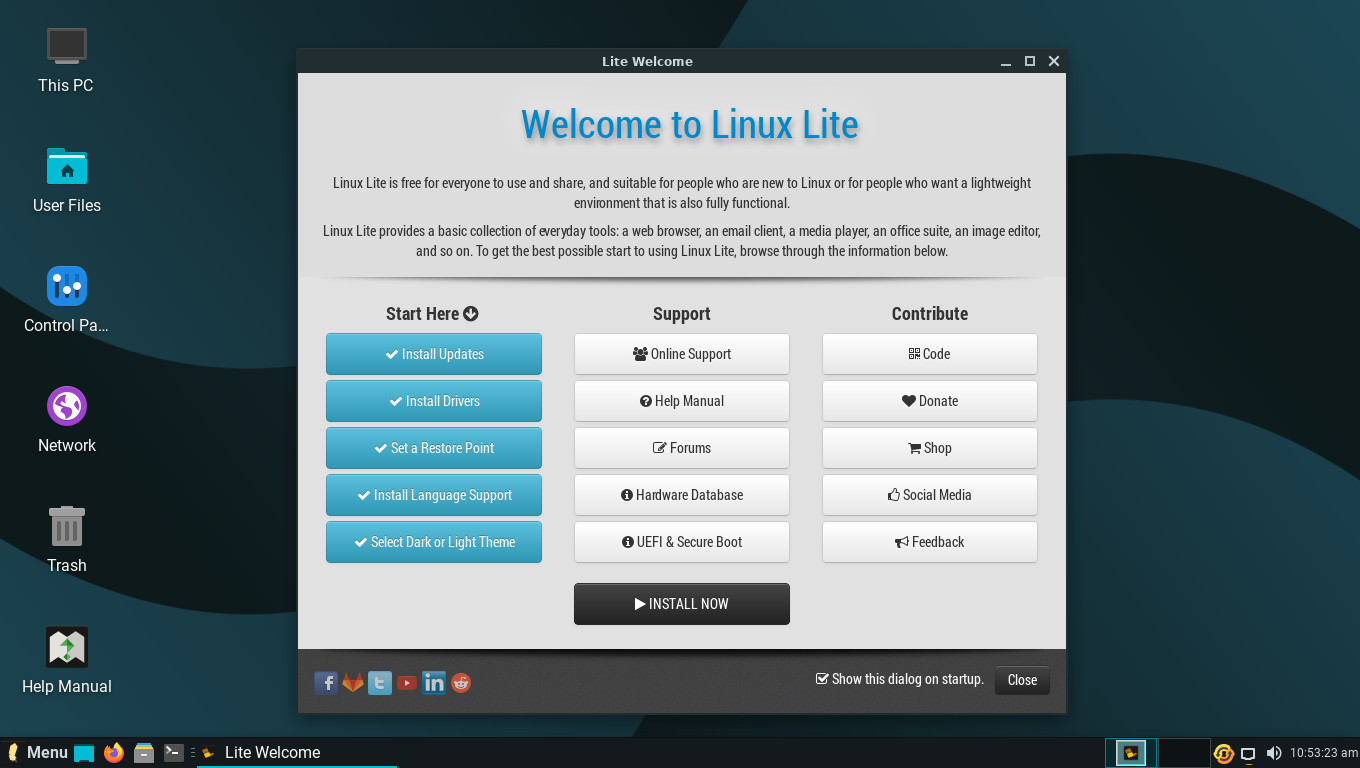This screenshot has height=768, width=1360.
Task: Toggle show desktop in the taskbar
Action: [1249, 752]
